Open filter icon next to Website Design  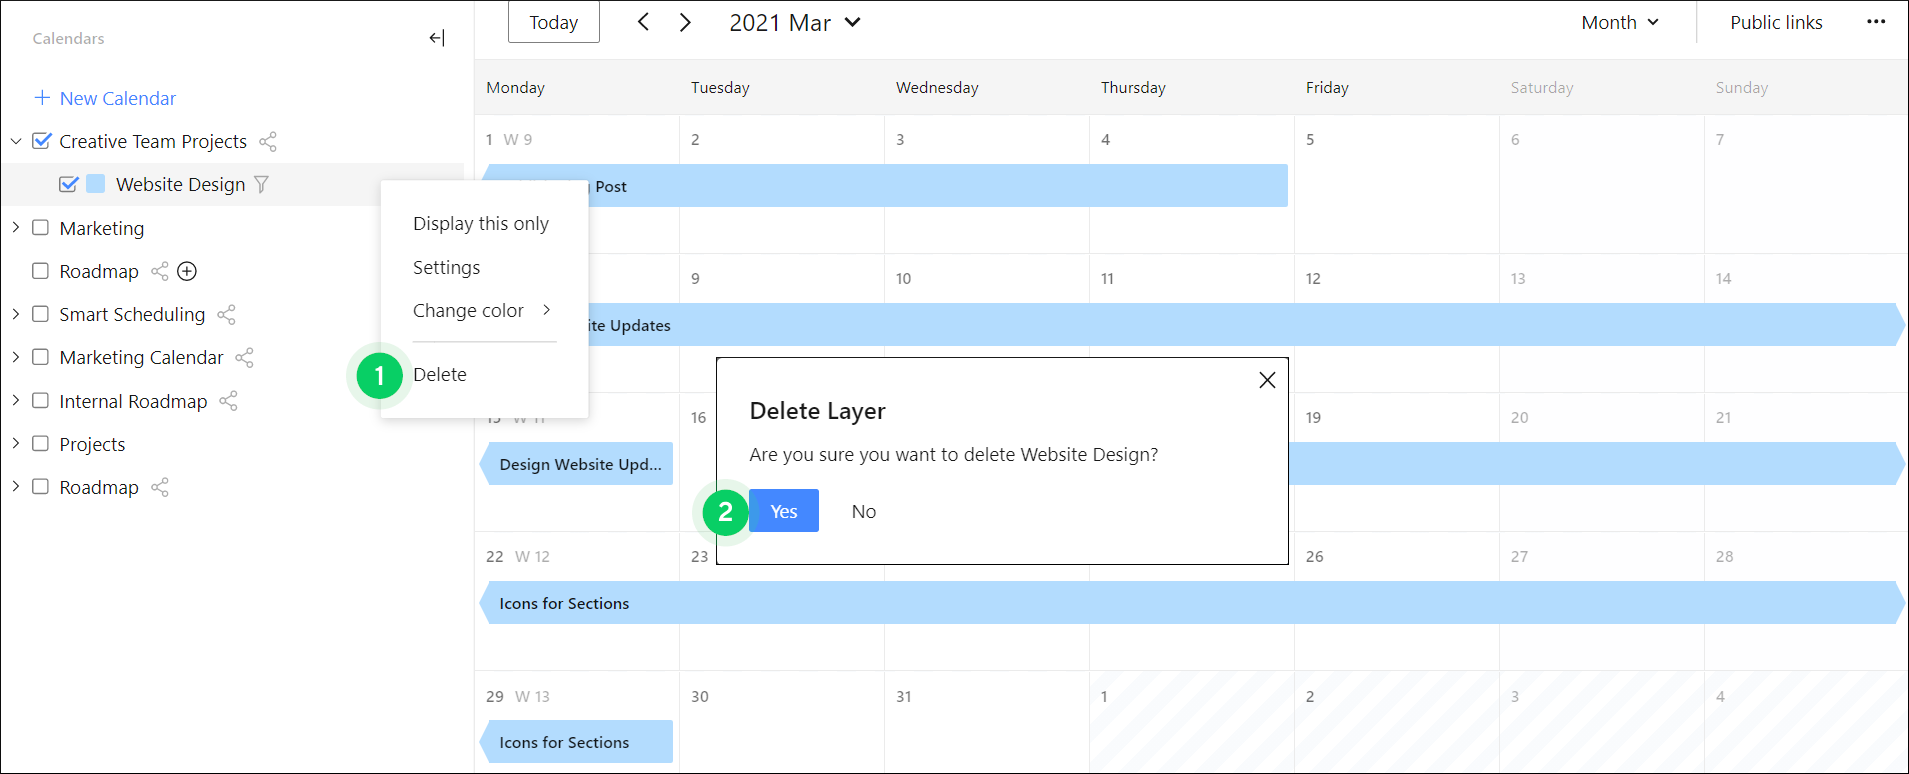point(262,185)
